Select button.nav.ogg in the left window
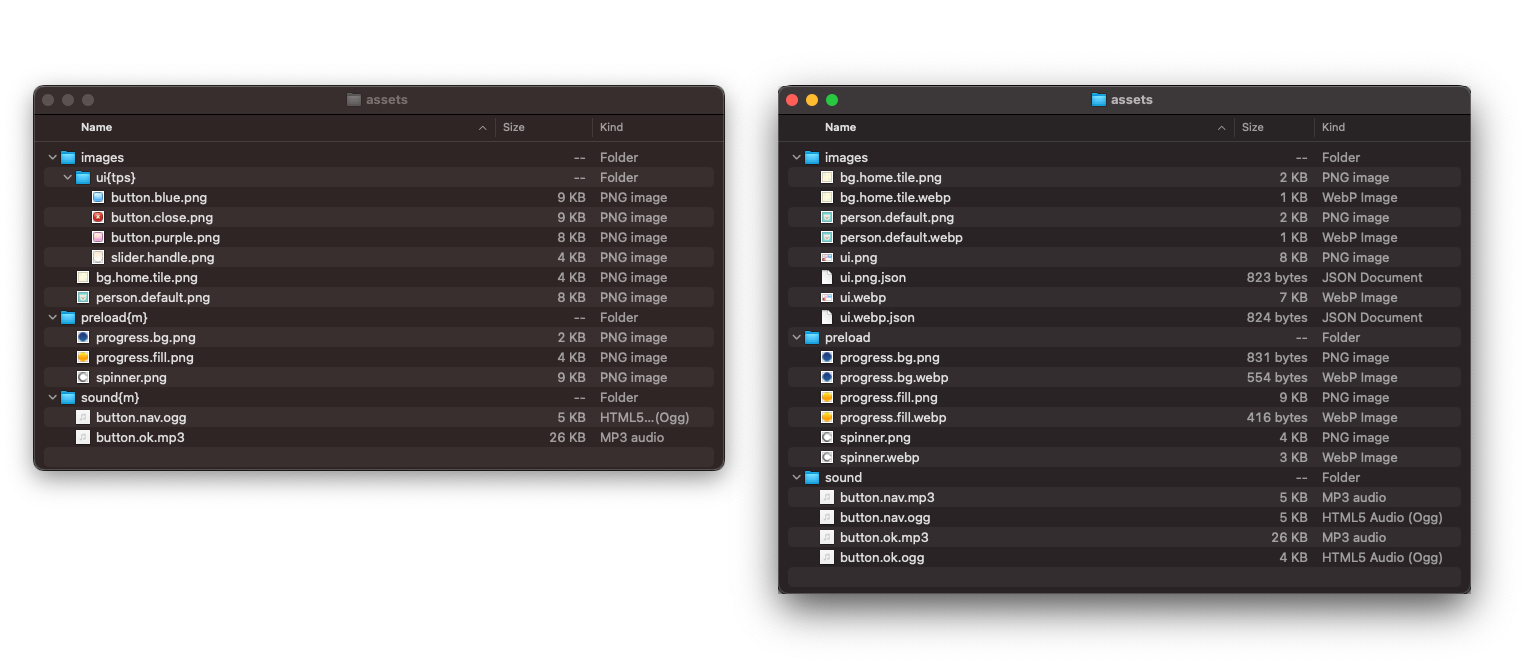This screenshot has width=1525, height=664. [x=141, y=417]
